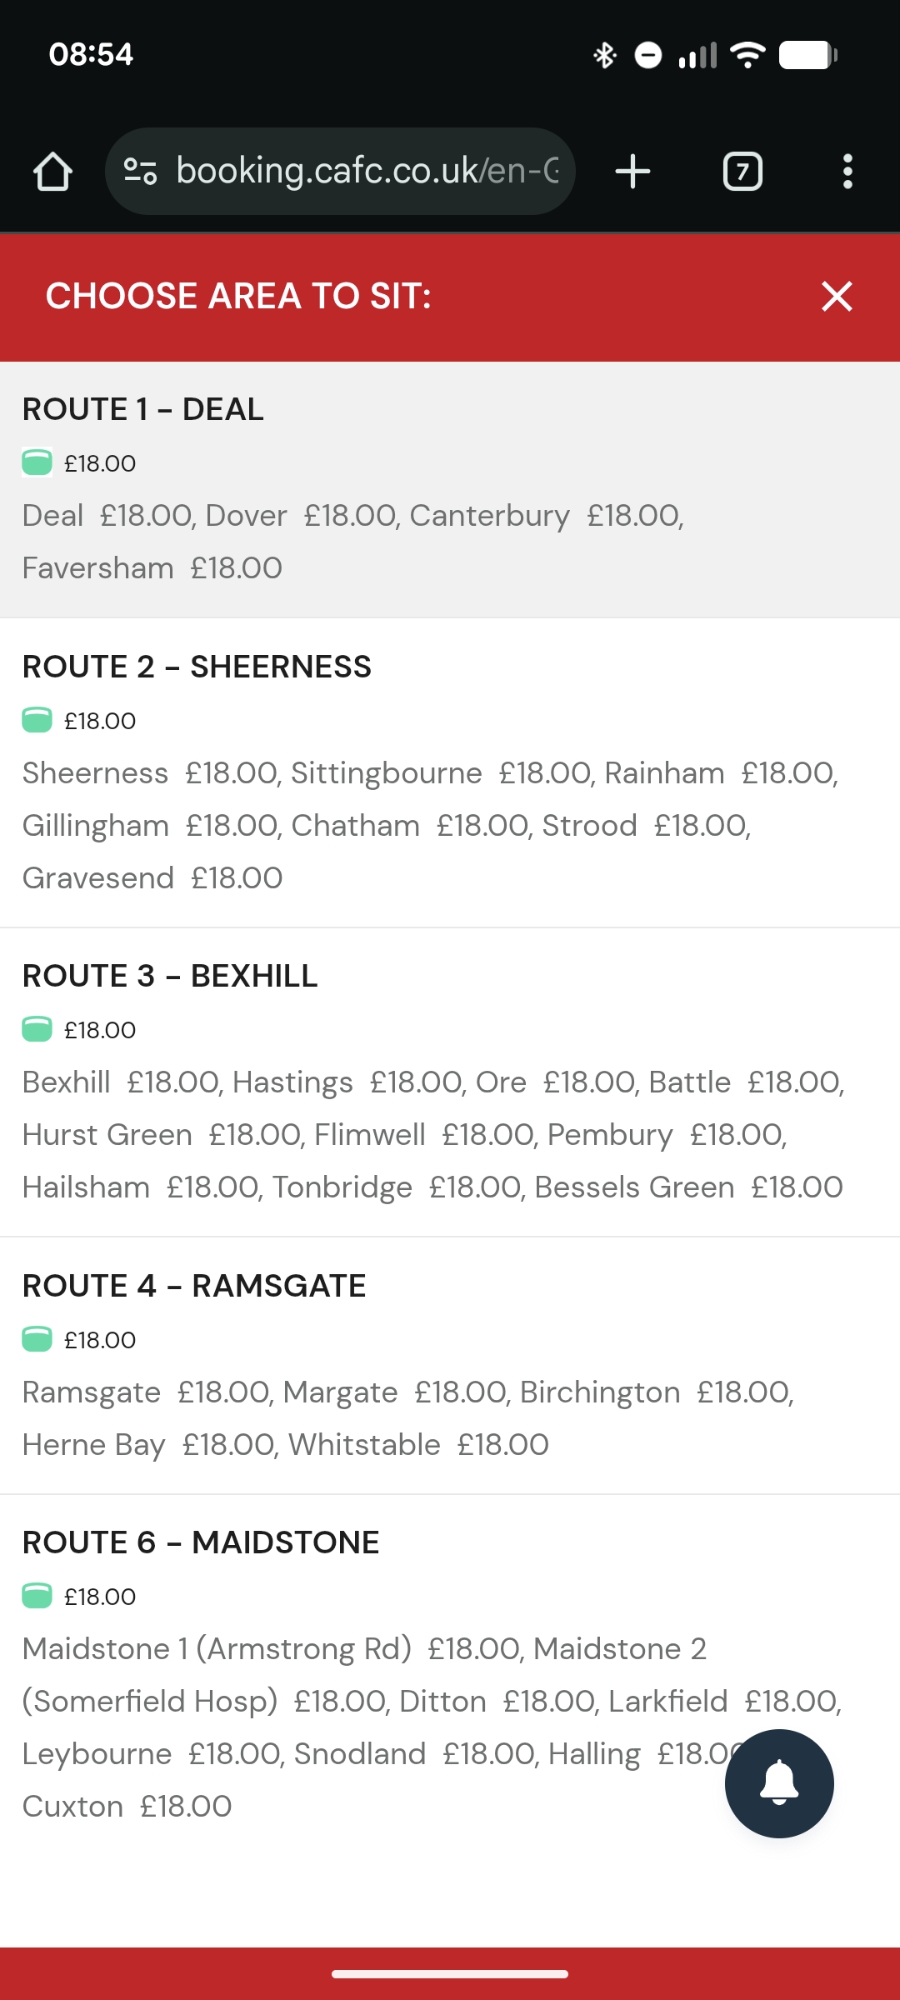Image resolution: width=900 pixels, height=2000 pixels.
Task: Choose Route 4 – Ramsgate heading
Action: tap(194, 1286)
